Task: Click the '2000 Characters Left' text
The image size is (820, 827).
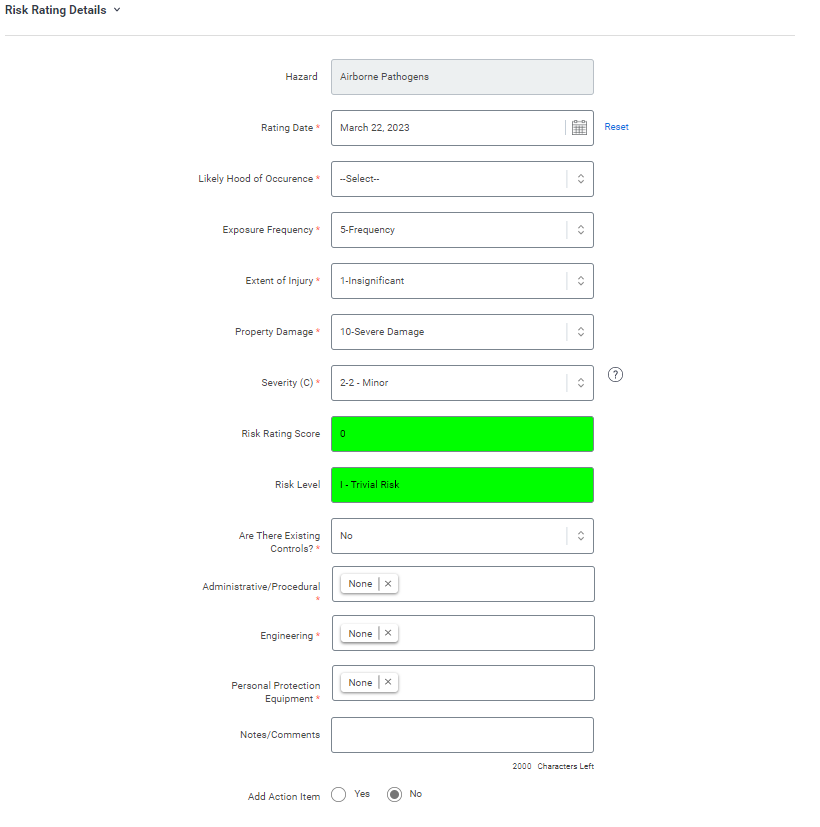Action: coord(553,766)
